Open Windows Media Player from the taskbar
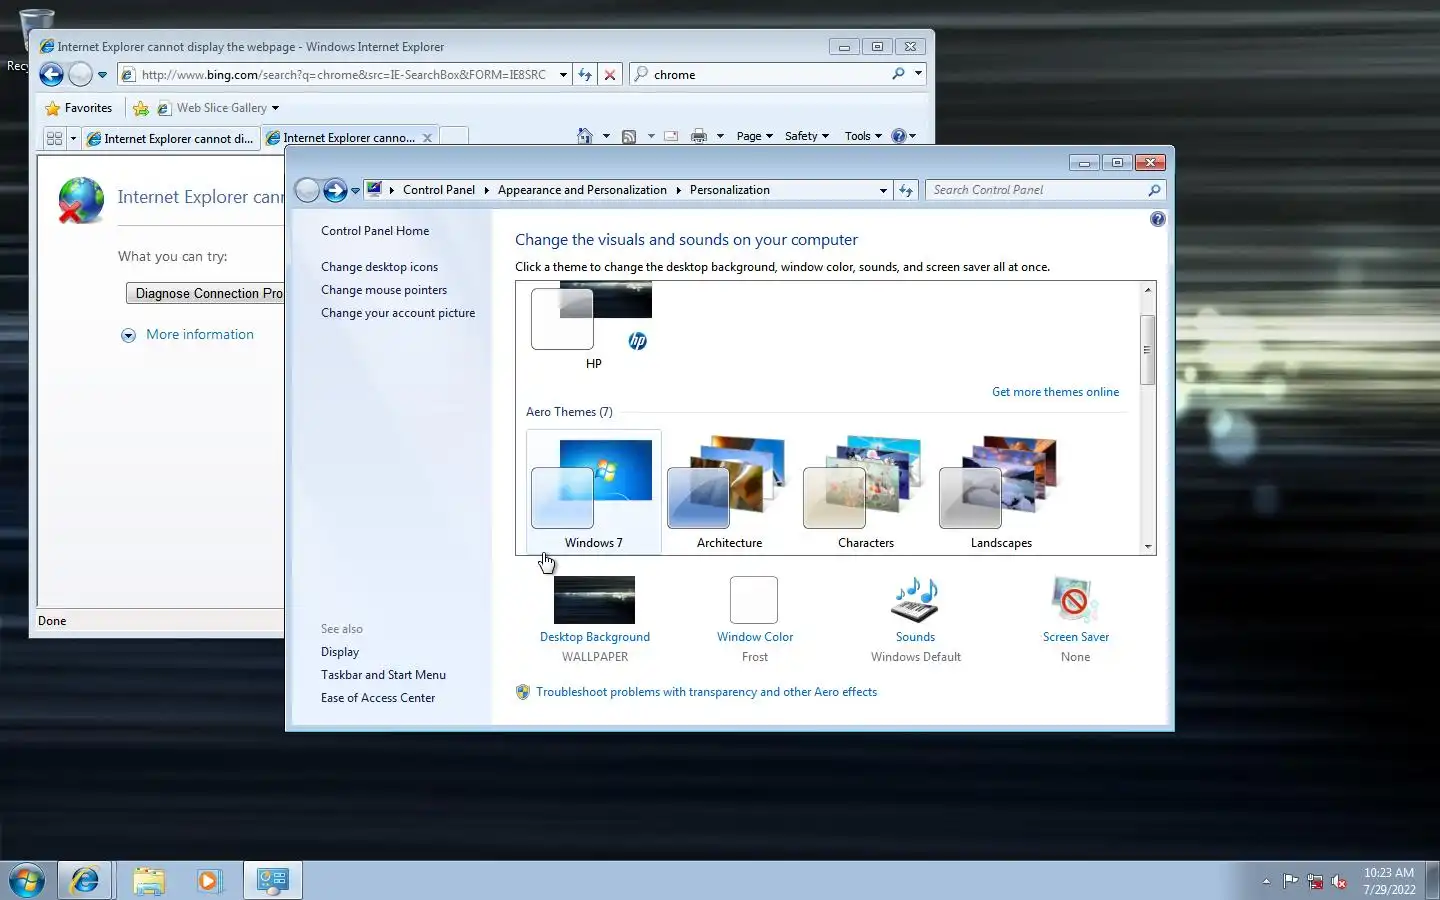The height and width of the screenshot is (900, 1440). click(x=208, y=880)
